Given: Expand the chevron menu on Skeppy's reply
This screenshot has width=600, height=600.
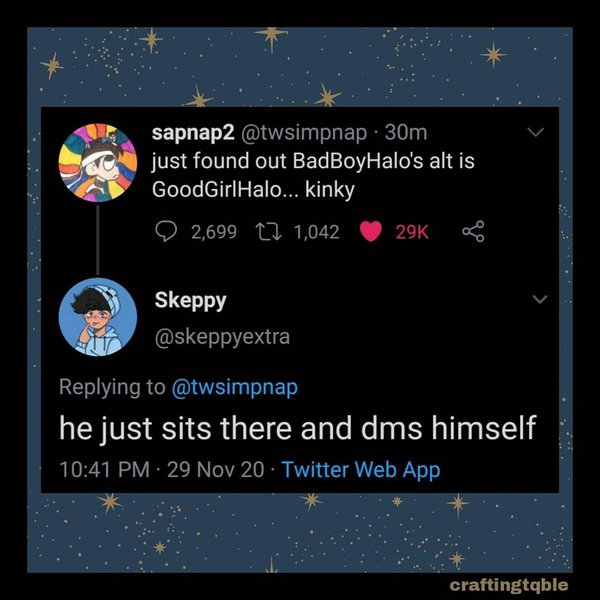Looking at the screenshot, I should coord(540,299).
